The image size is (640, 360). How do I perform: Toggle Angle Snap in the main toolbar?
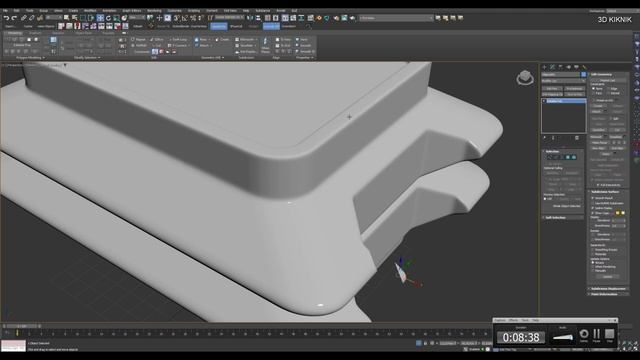[x=184, y=18]
